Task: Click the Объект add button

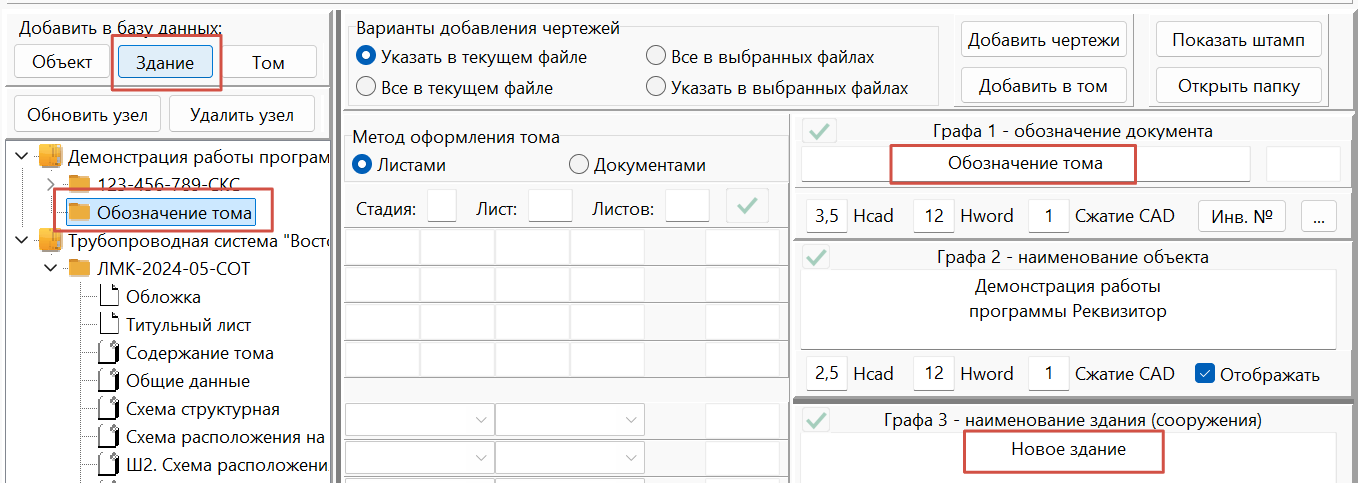Action: [62, 62]
